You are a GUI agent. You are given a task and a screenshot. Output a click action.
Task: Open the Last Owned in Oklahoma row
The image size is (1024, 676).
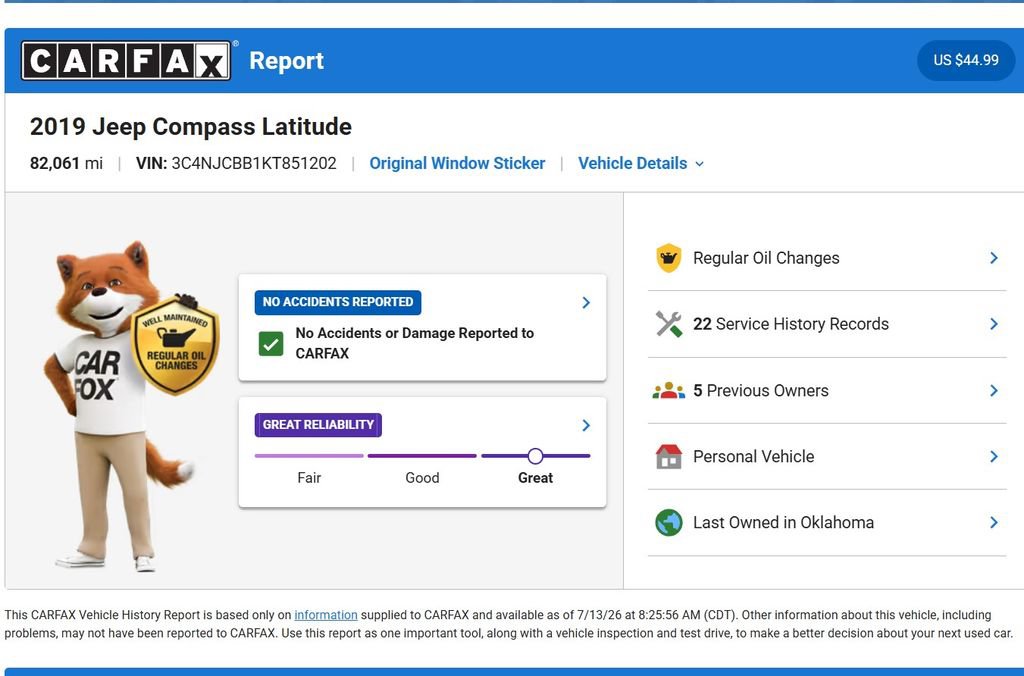827,523
